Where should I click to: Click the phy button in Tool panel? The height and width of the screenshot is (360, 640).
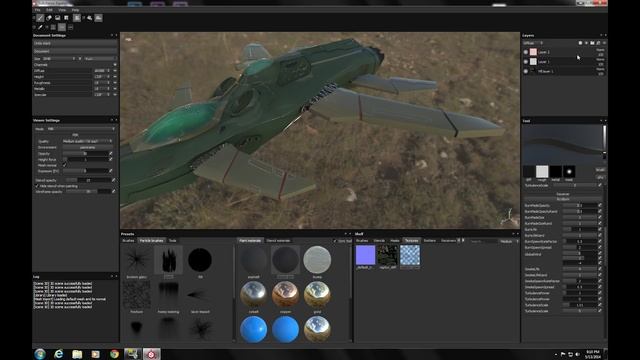pyautogui.click(x=600, y=178)
